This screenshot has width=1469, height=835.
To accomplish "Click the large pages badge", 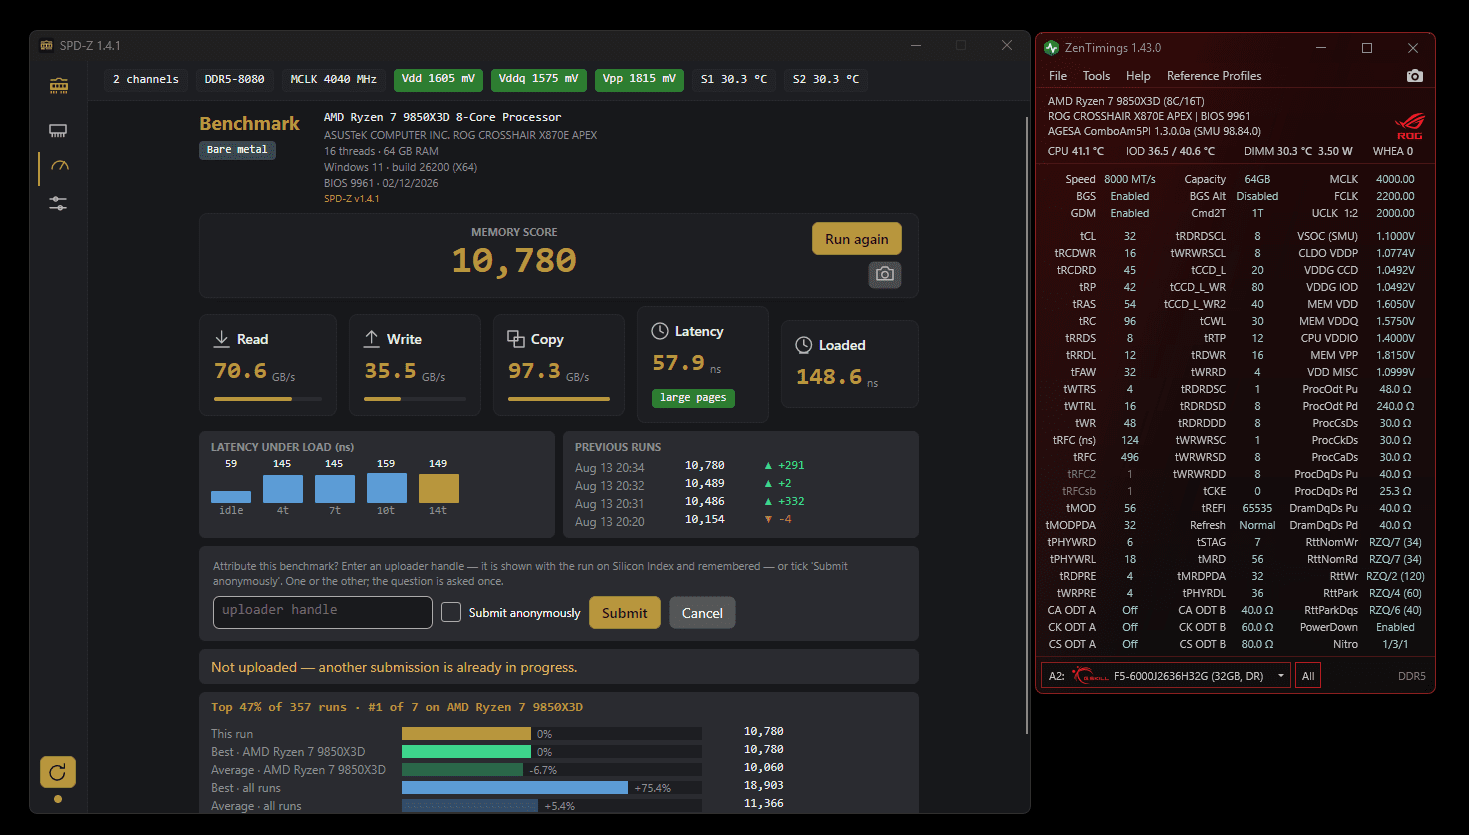I will (693, 398).
